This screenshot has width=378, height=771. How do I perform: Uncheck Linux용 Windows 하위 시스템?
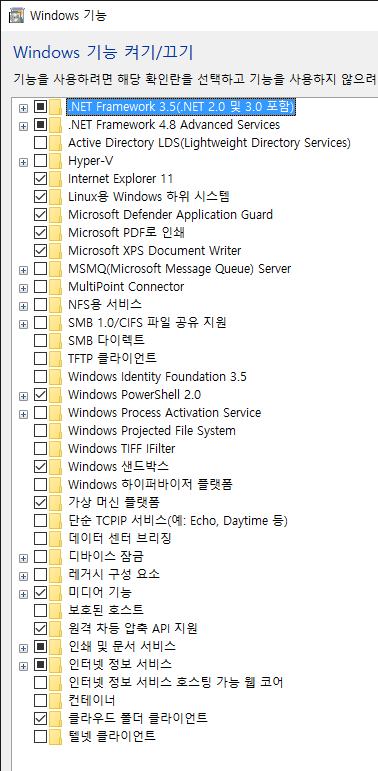40,197
